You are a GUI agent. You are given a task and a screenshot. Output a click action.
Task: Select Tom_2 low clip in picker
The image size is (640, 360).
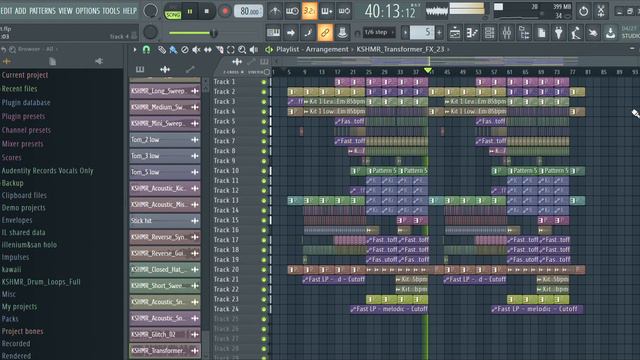click(x=165, y=140)
